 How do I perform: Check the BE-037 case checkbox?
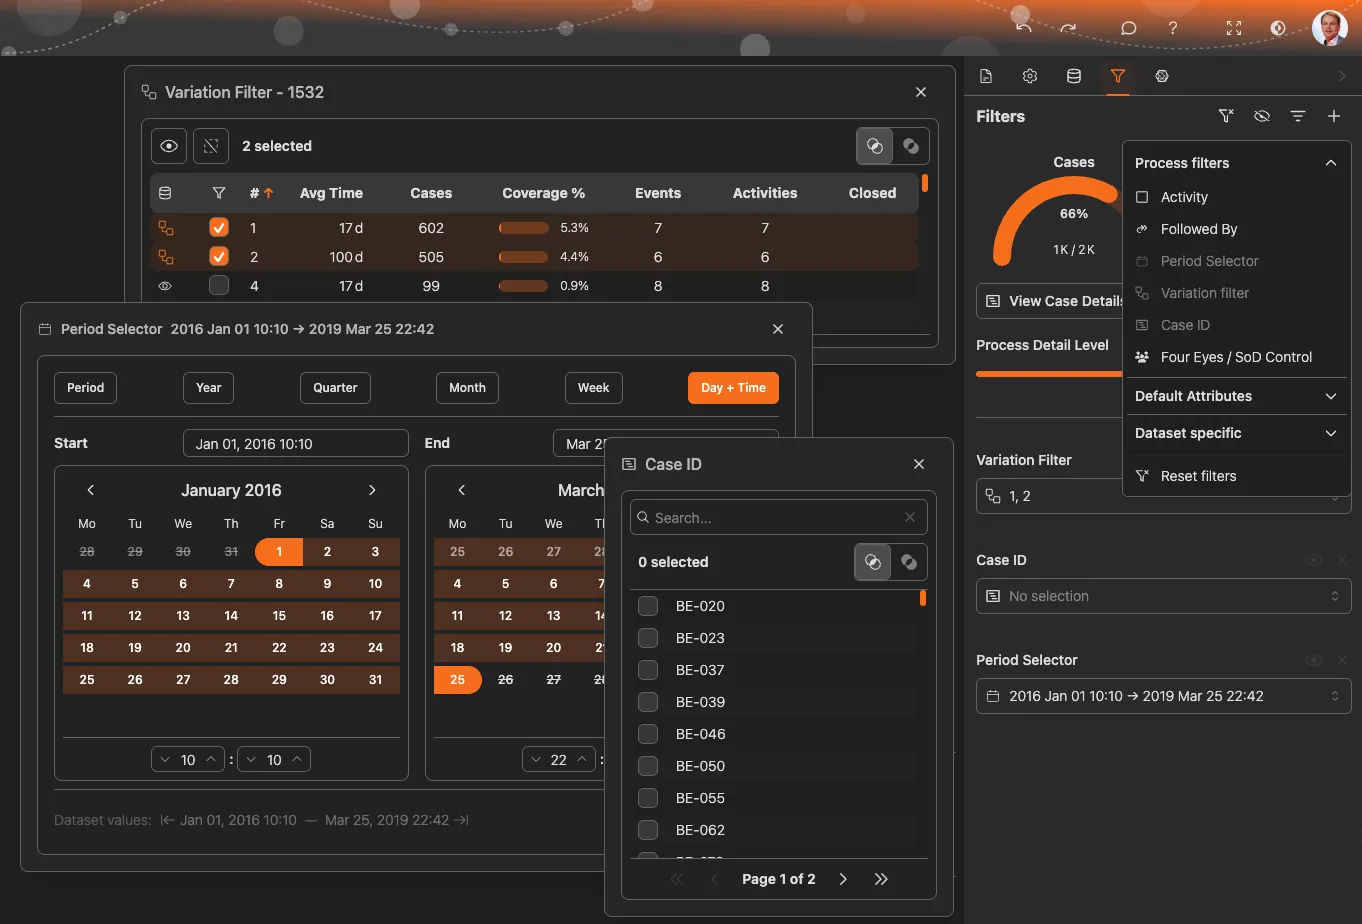point(647,669)
